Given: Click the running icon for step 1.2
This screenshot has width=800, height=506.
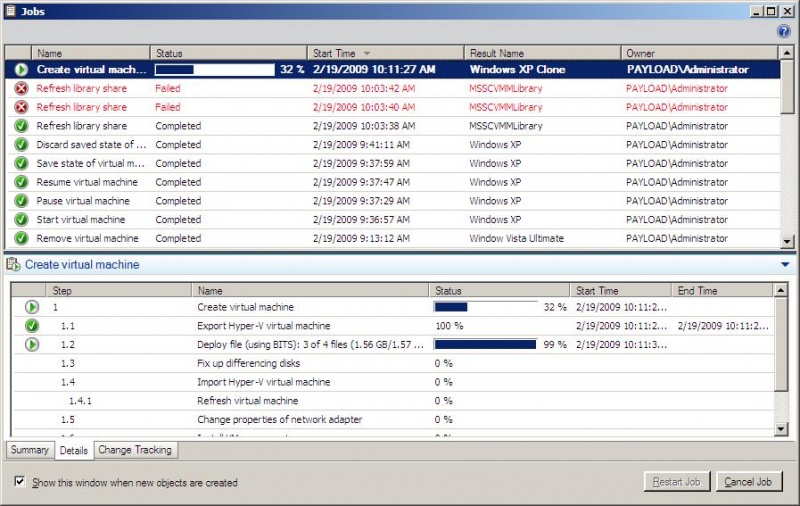Looking at the screenshot, I should pos(32,345).
